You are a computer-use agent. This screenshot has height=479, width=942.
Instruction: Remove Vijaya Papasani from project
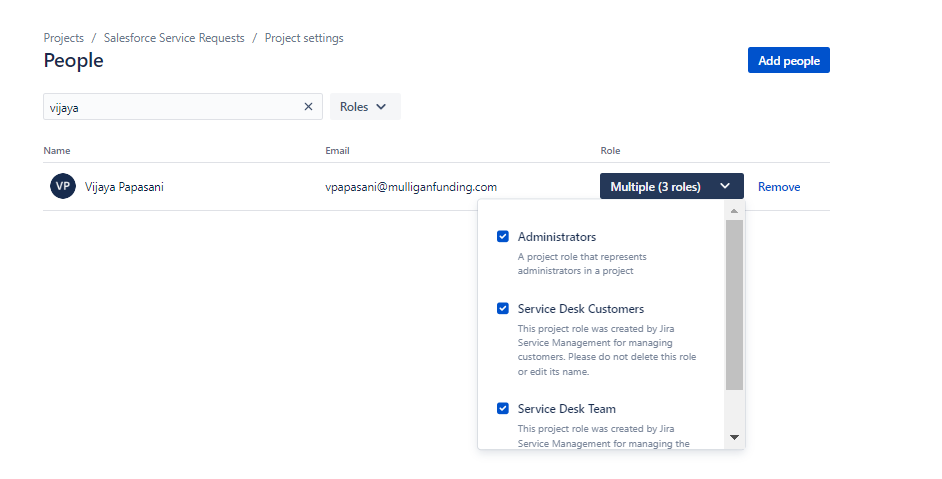pyautogui.click(x=779, y=187)
